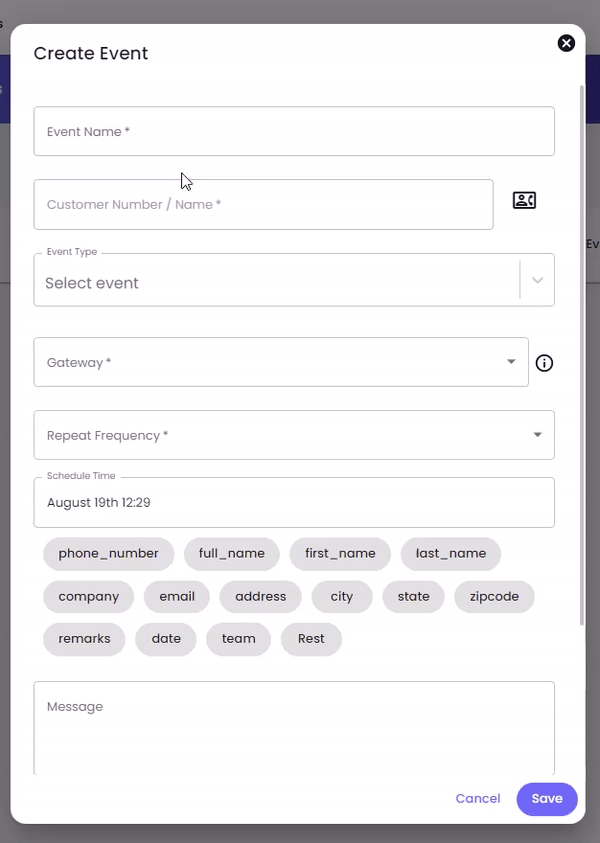
Task: Click the Event Name field
Action: [x=294, y=131]
